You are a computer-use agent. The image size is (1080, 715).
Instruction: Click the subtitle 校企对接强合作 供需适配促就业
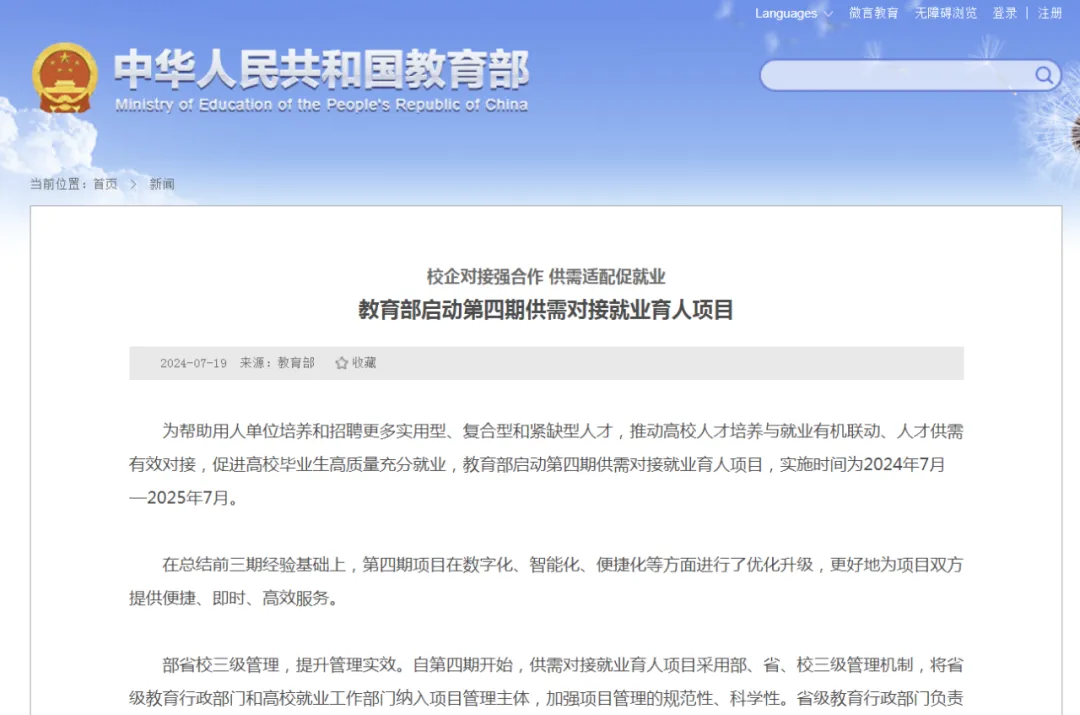coord(546,277)
